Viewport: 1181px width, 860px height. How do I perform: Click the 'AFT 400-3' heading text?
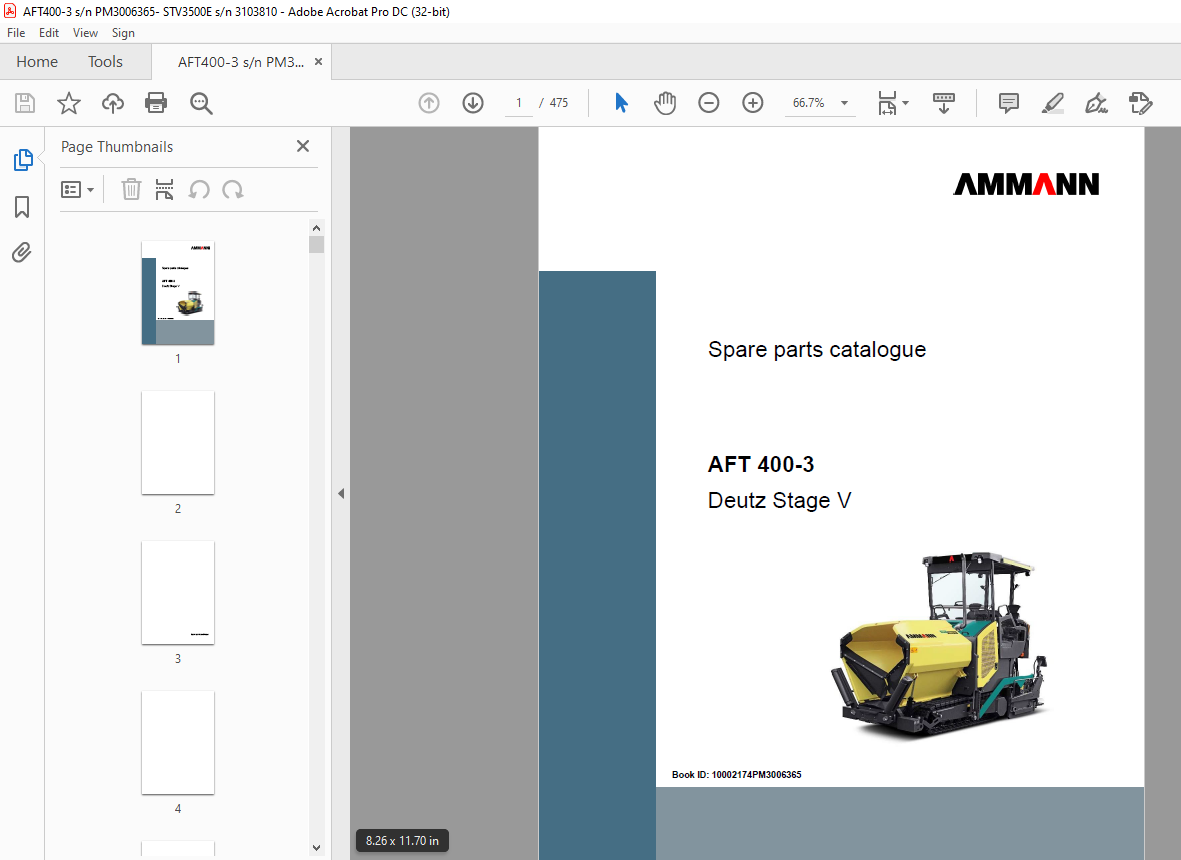761,464
